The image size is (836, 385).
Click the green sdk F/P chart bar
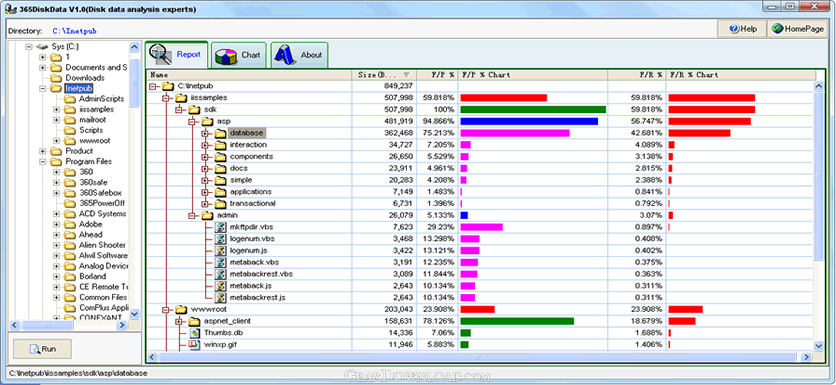tap(533, 110)
